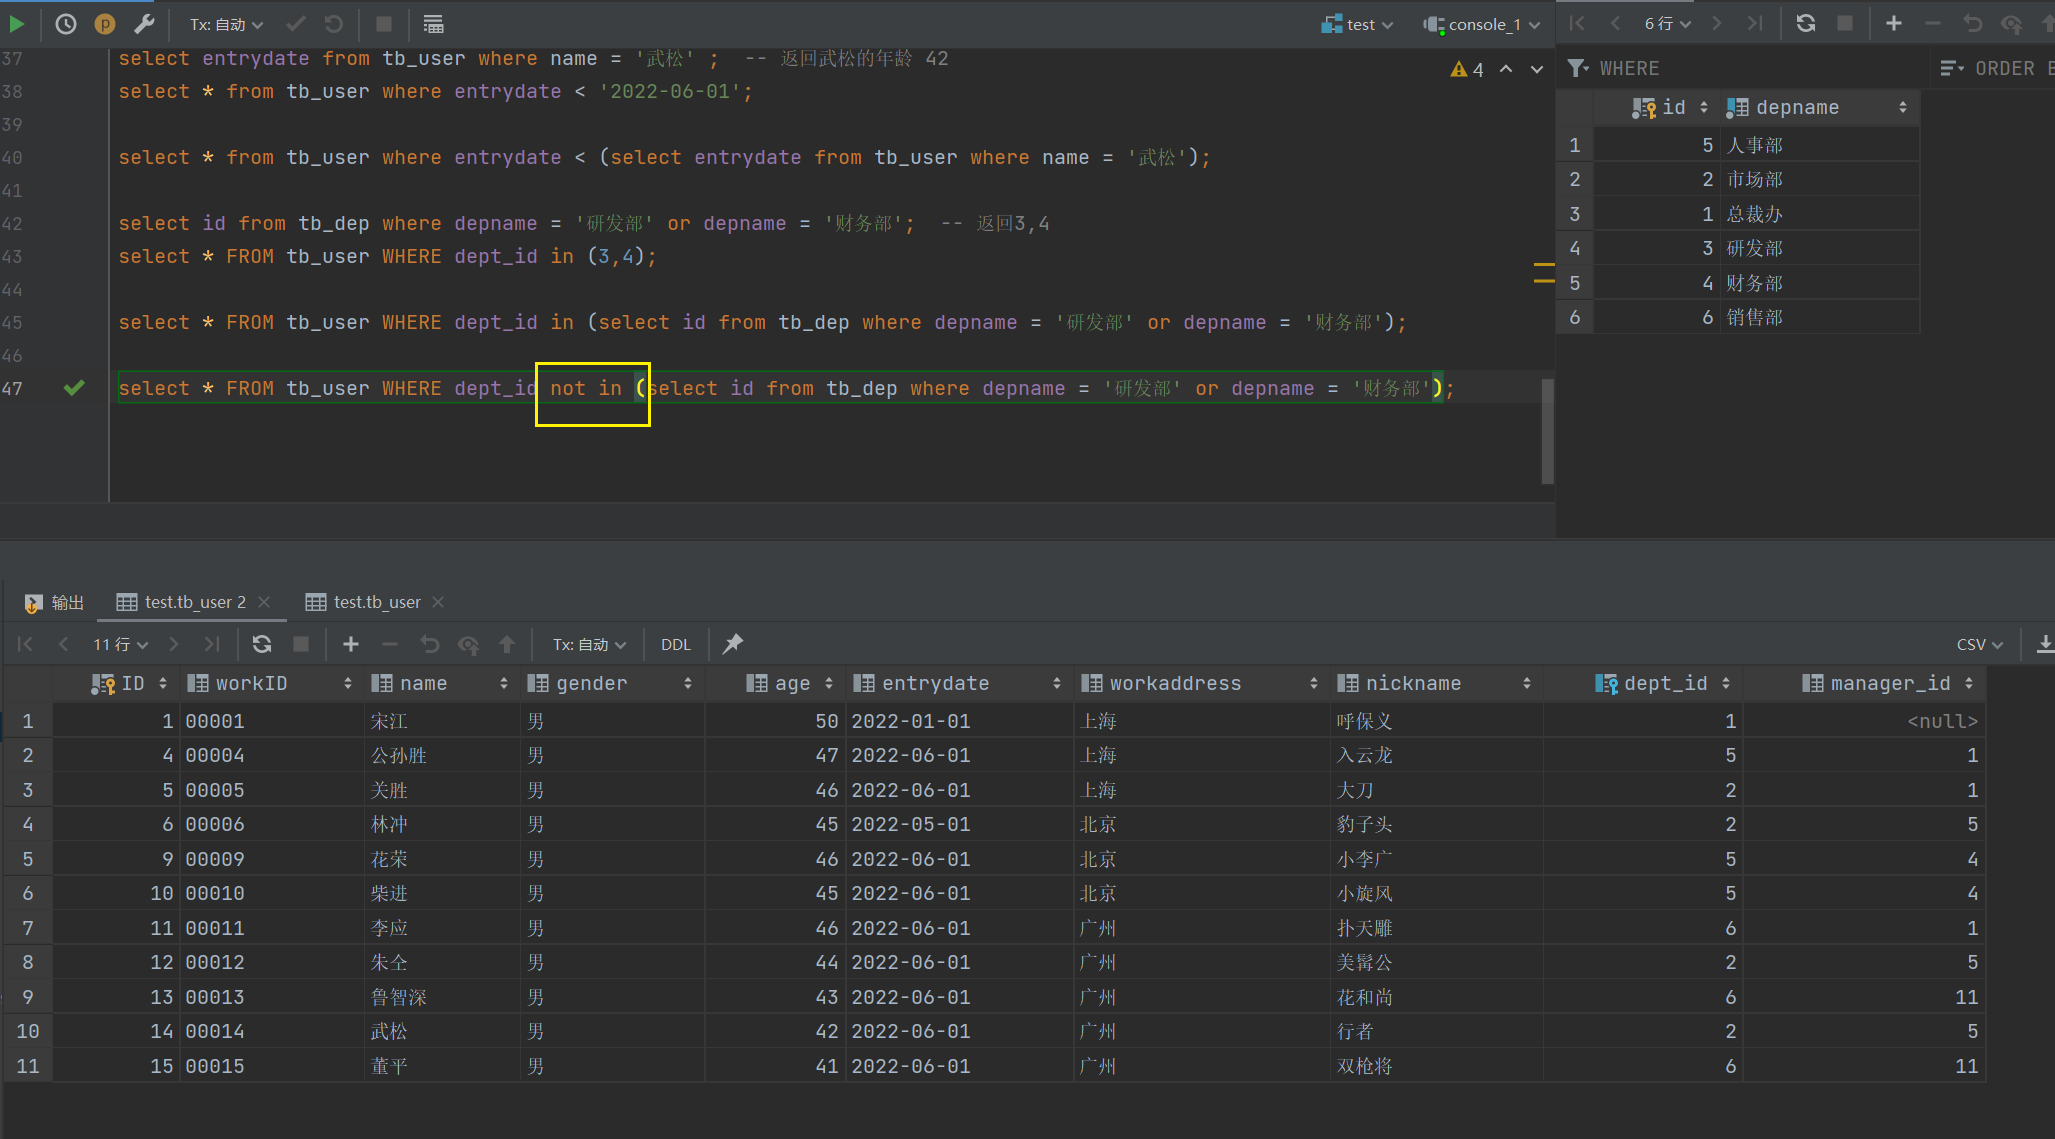The image size is (2055, 1139).
Task: Open the query history clock icon
Action: (x=65, y=24)
